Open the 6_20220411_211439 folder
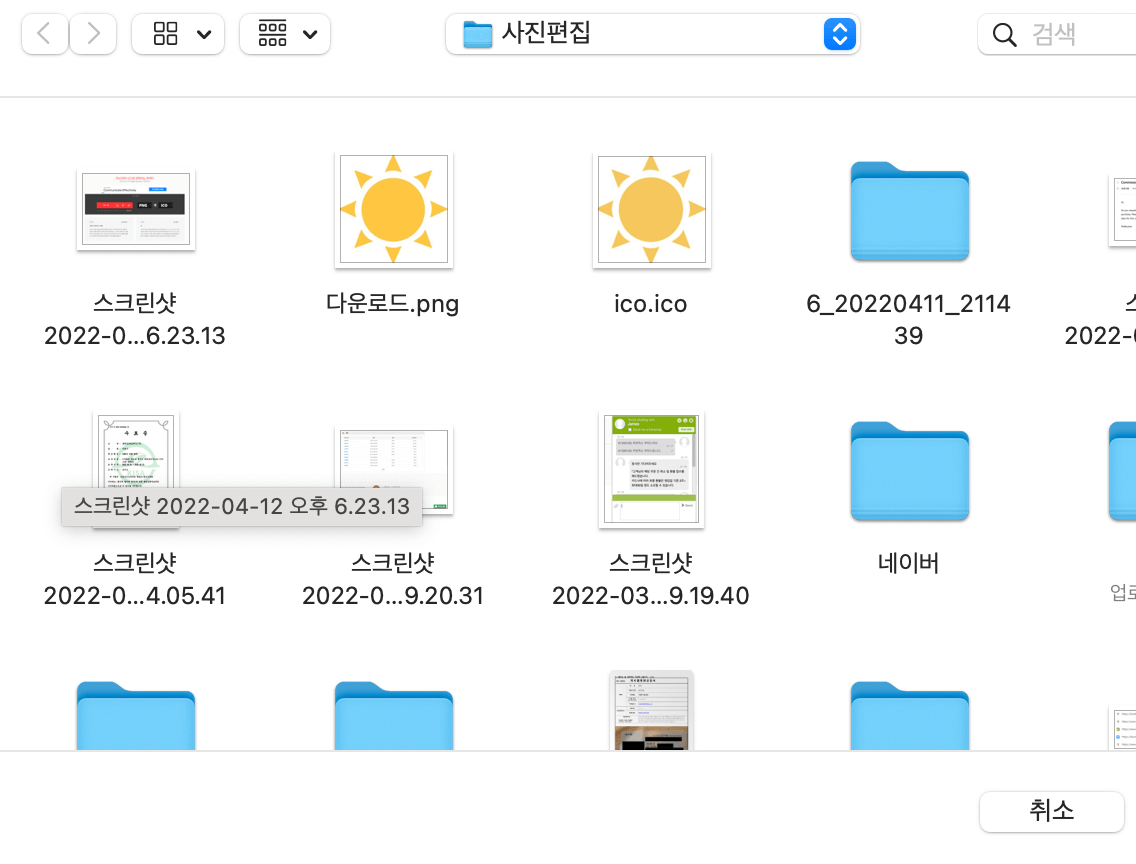The width and height of the screenshot is (1136, 864). coord(908,211)
